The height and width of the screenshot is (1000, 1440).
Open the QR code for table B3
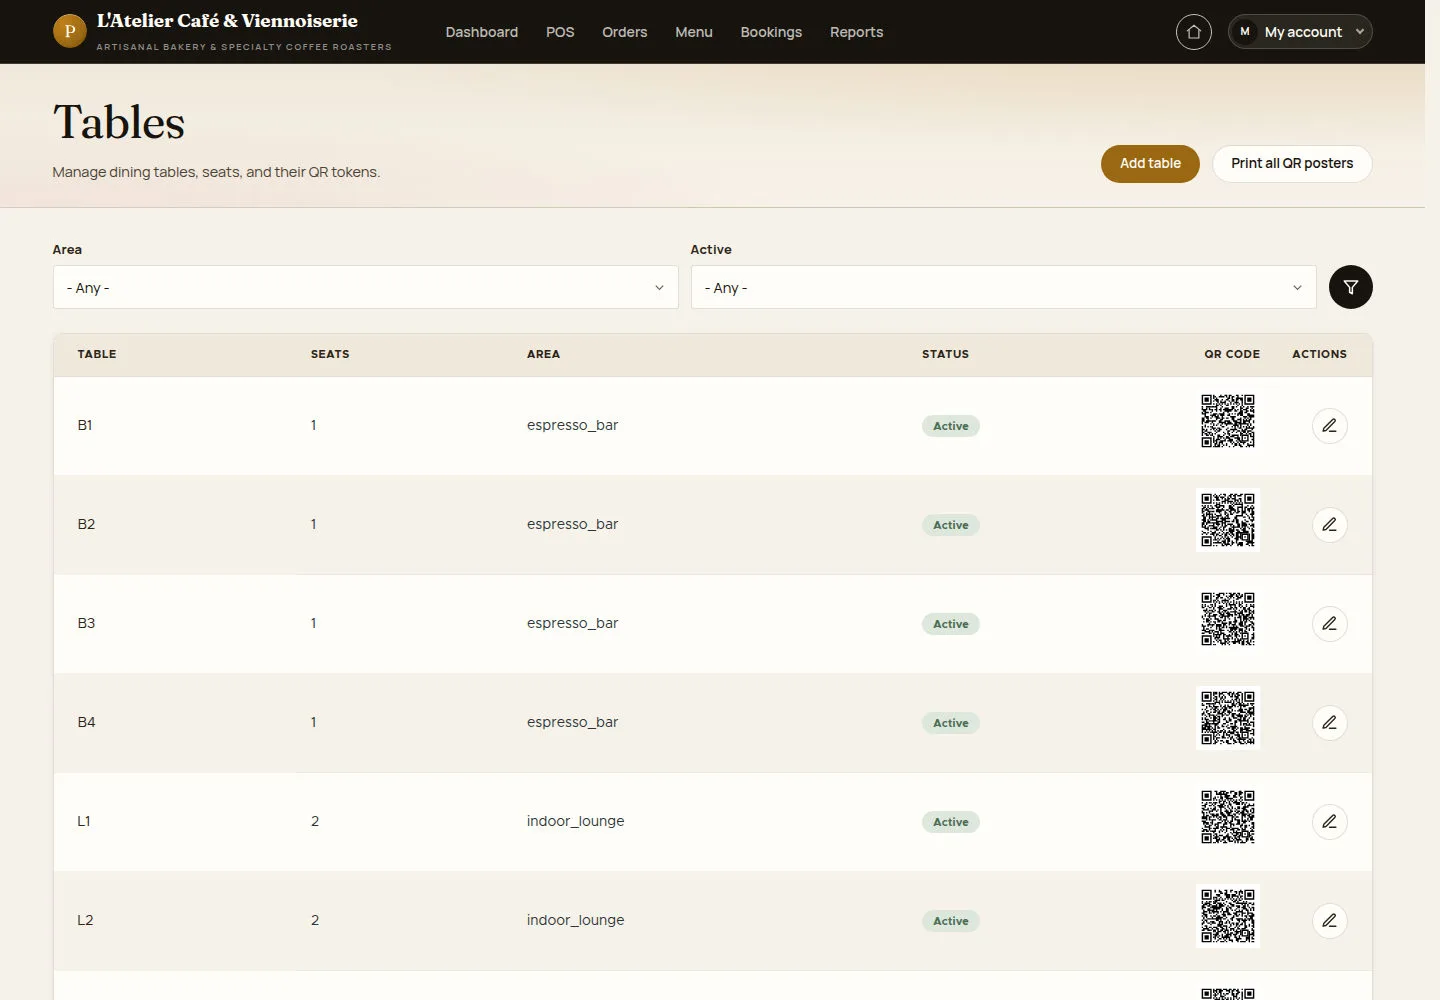click(x=1228, y=619)
